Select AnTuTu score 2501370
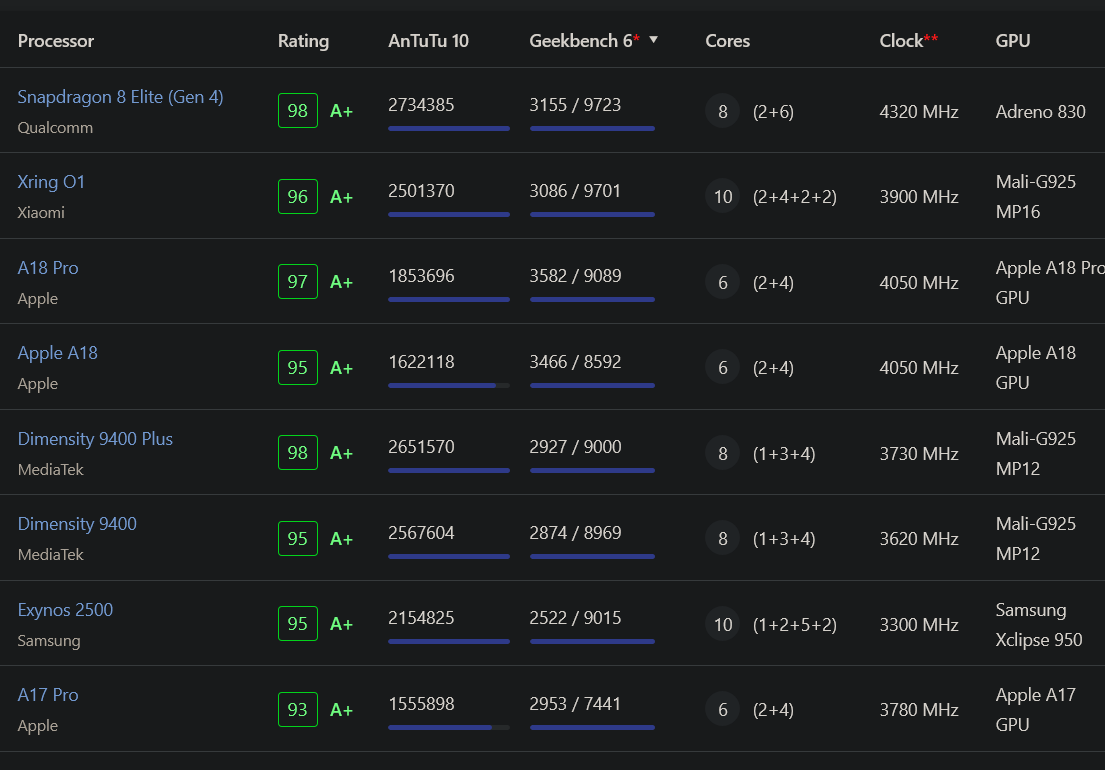This screenshot has height=770, width=1105. (x=421, y=191)
